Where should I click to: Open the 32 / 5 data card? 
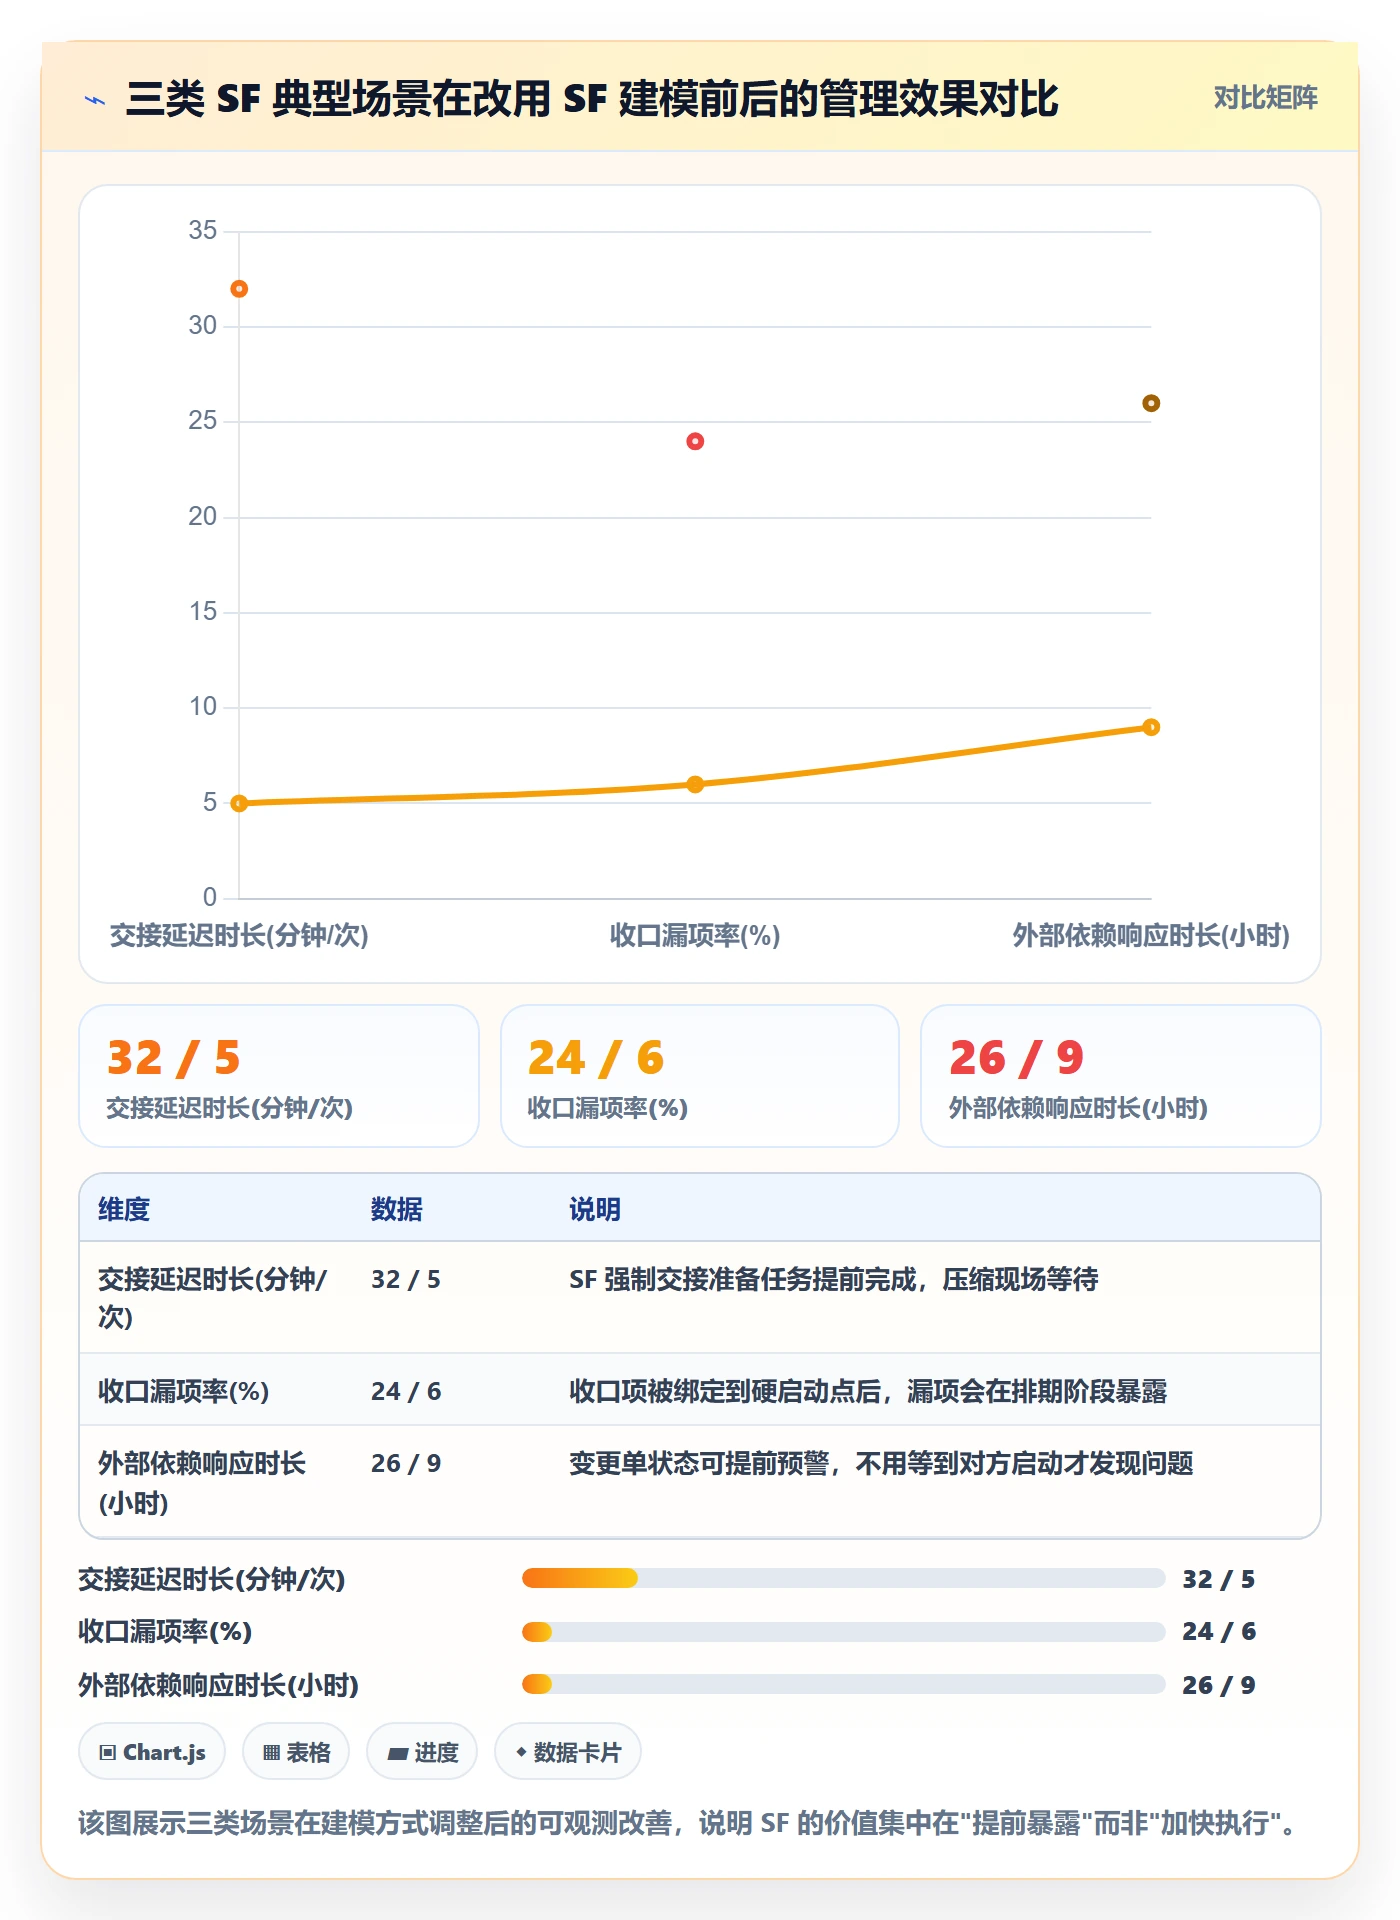279,1076
